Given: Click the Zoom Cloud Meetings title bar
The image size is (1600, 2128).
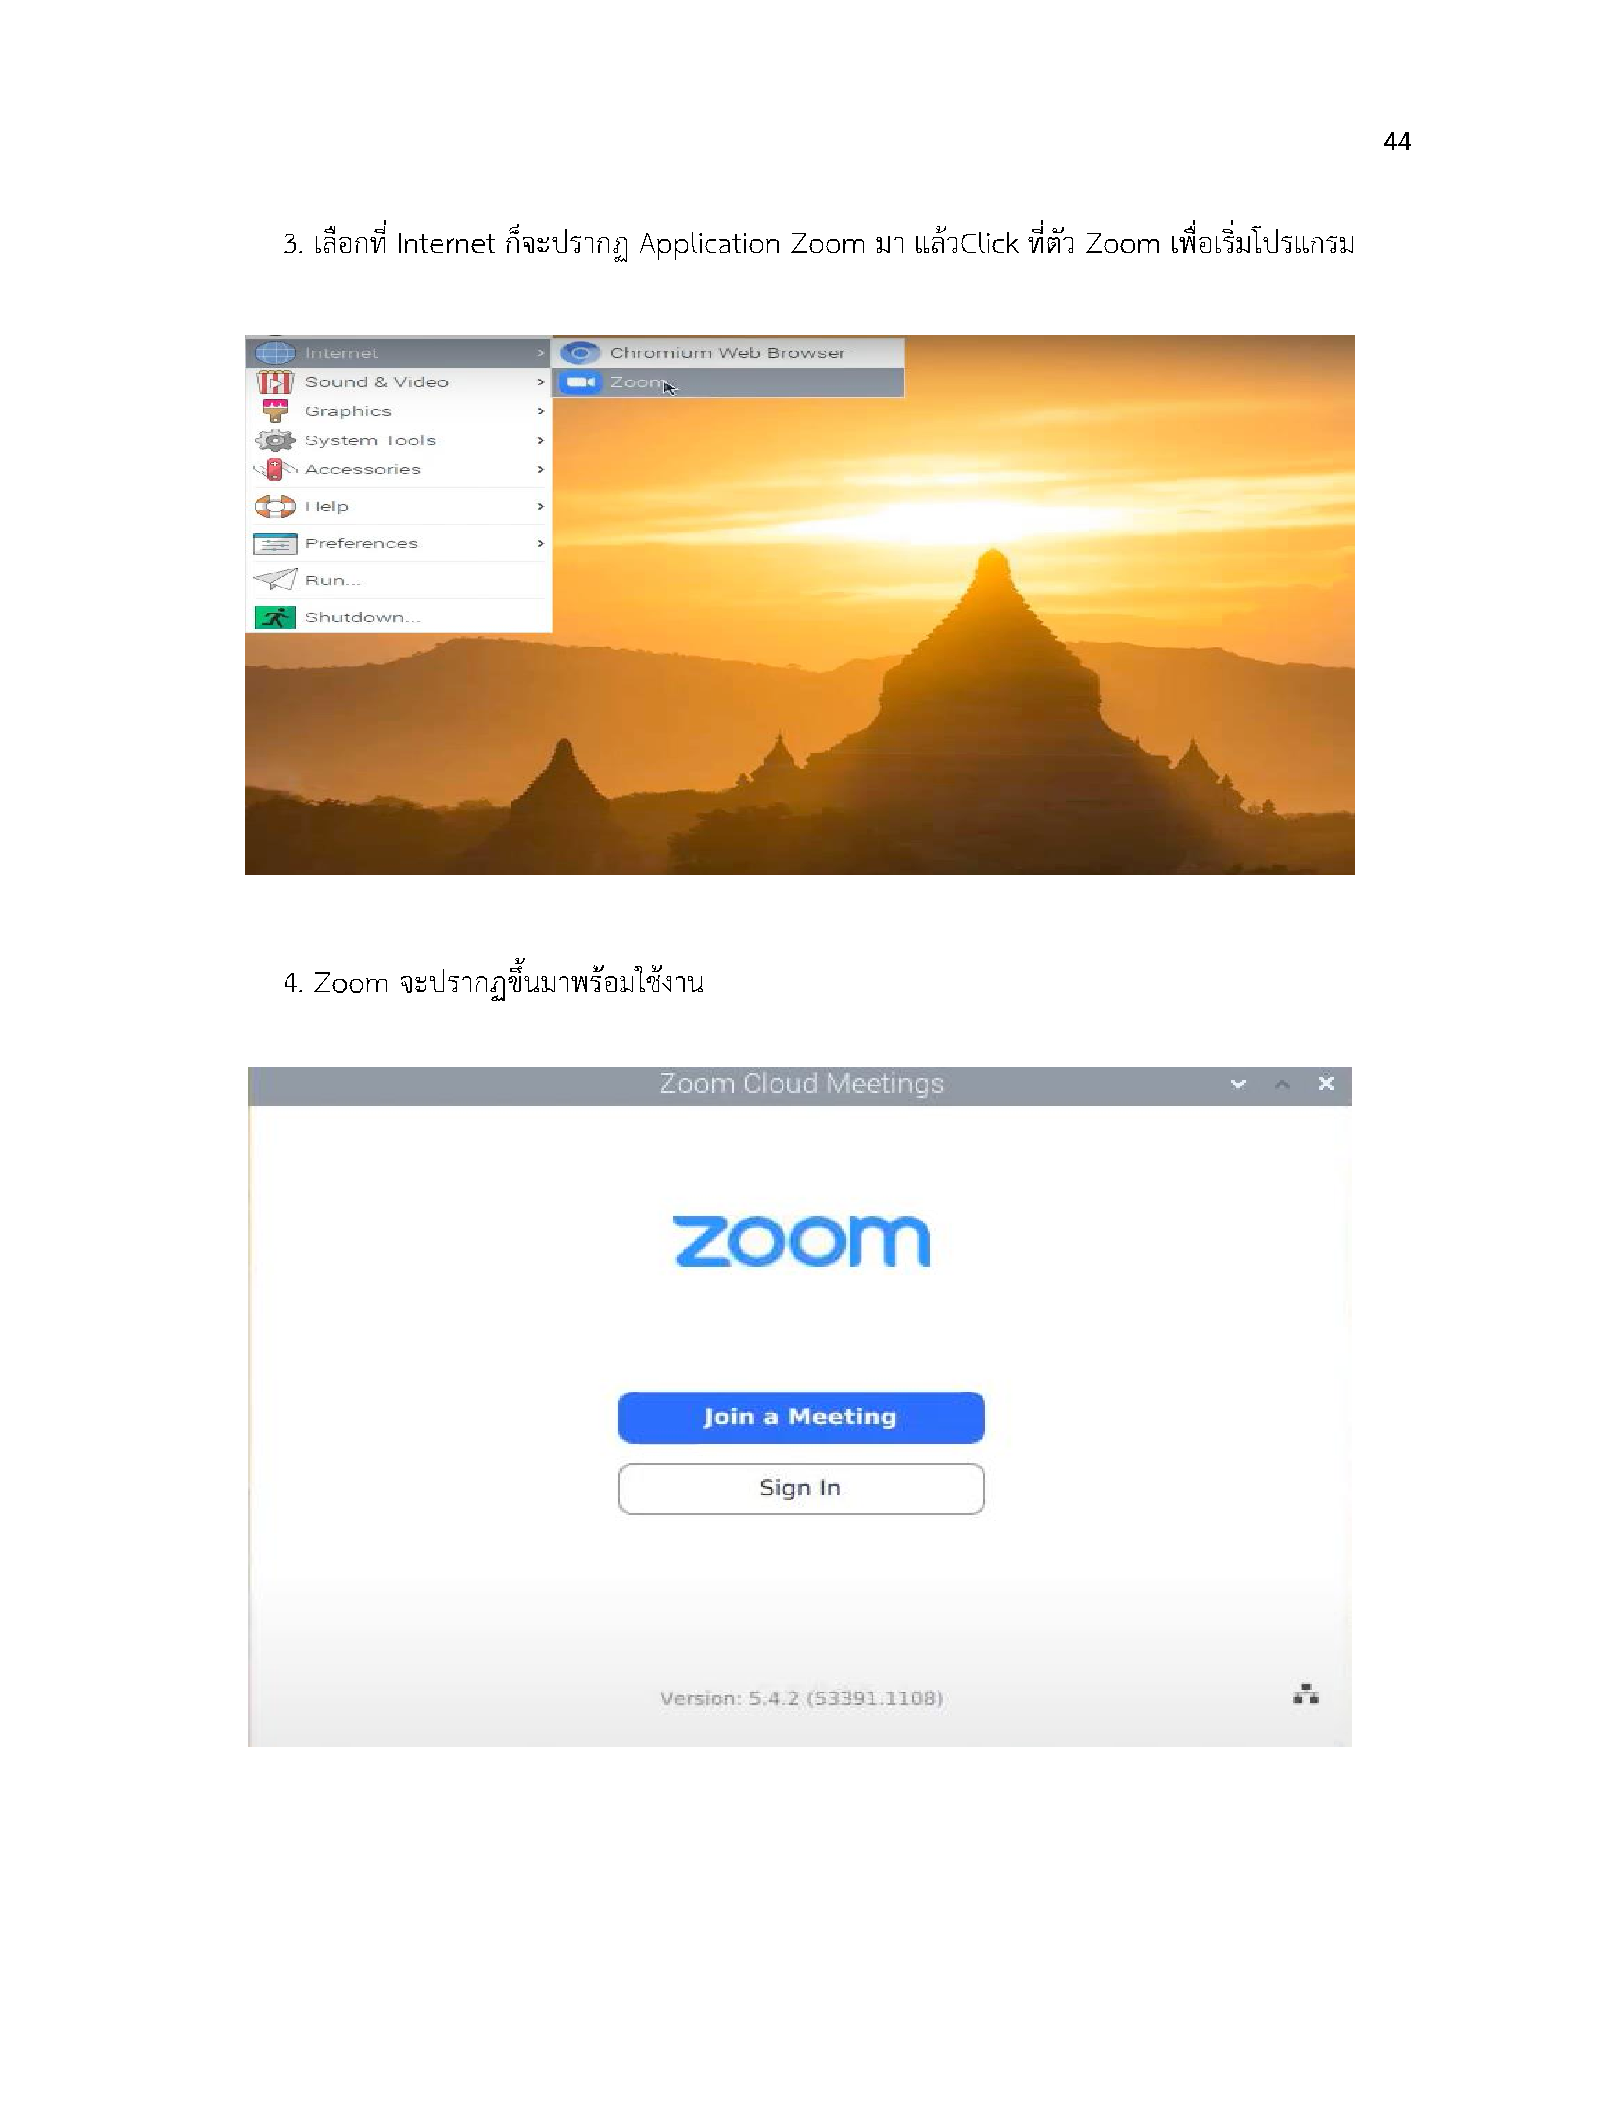Looking at the screenshot, I should point(800,1085).
